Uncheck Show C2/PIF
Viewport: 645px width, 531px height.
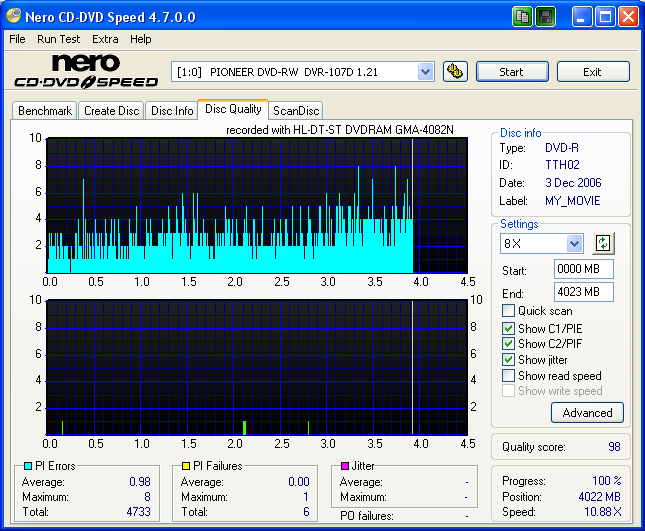pos(508,343)
